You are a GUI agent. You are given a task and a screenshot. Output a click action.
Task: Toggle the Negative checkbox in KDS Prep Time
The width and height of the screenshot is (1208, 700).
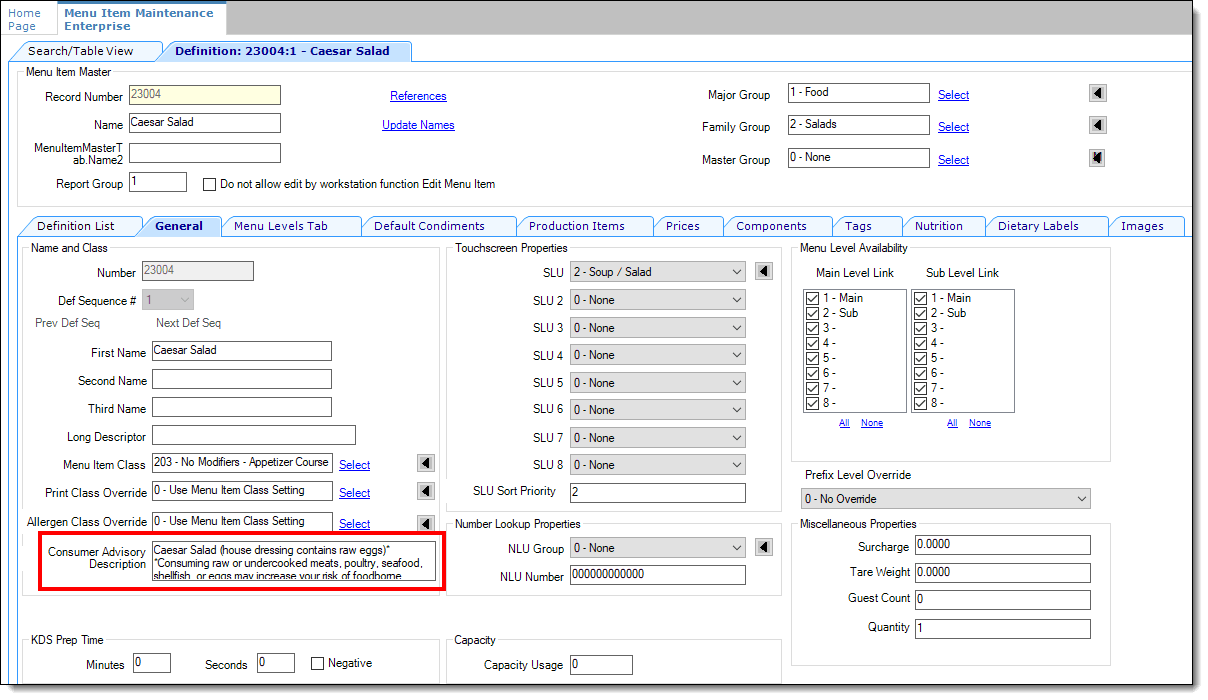pos(317,663)
